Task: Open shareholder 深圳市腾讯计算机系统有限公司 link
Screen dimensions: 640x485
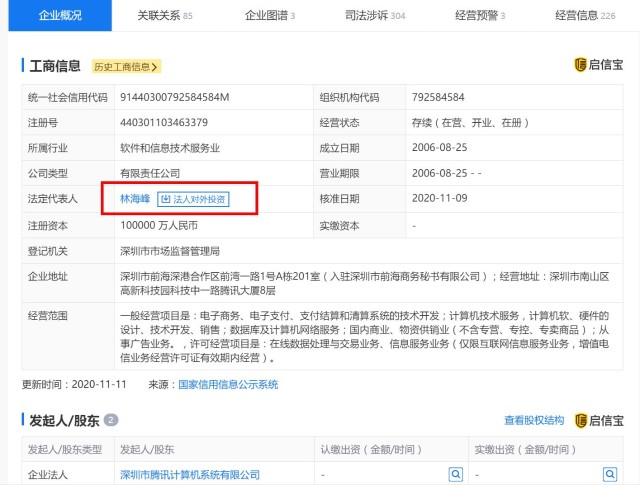Action: click(190, 474)
